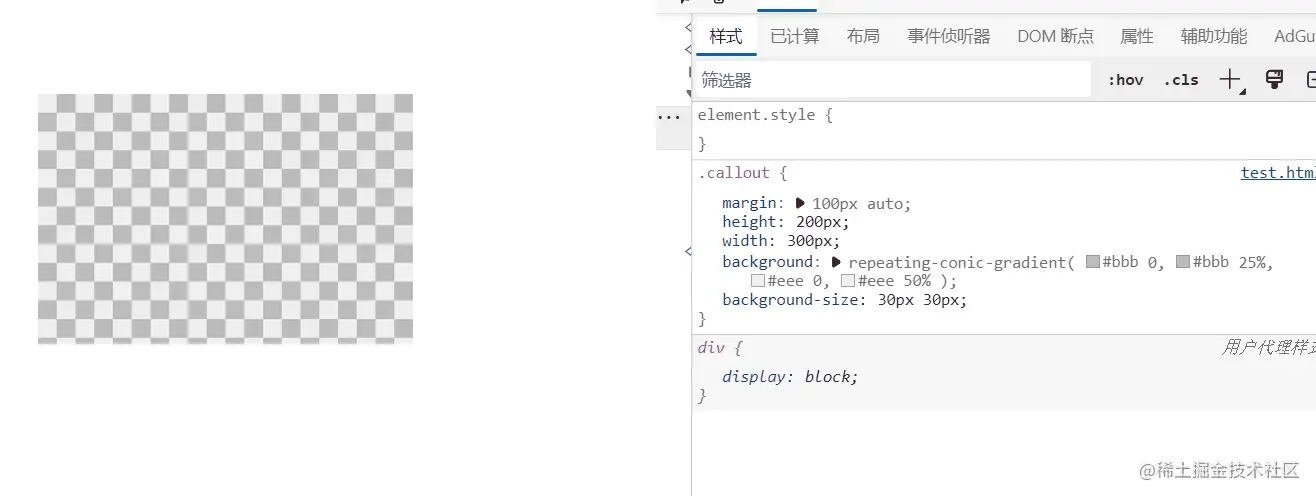Click the div selector in user agent rule
Viewport: 1316px width, 496px height.
tap(710, 348)
